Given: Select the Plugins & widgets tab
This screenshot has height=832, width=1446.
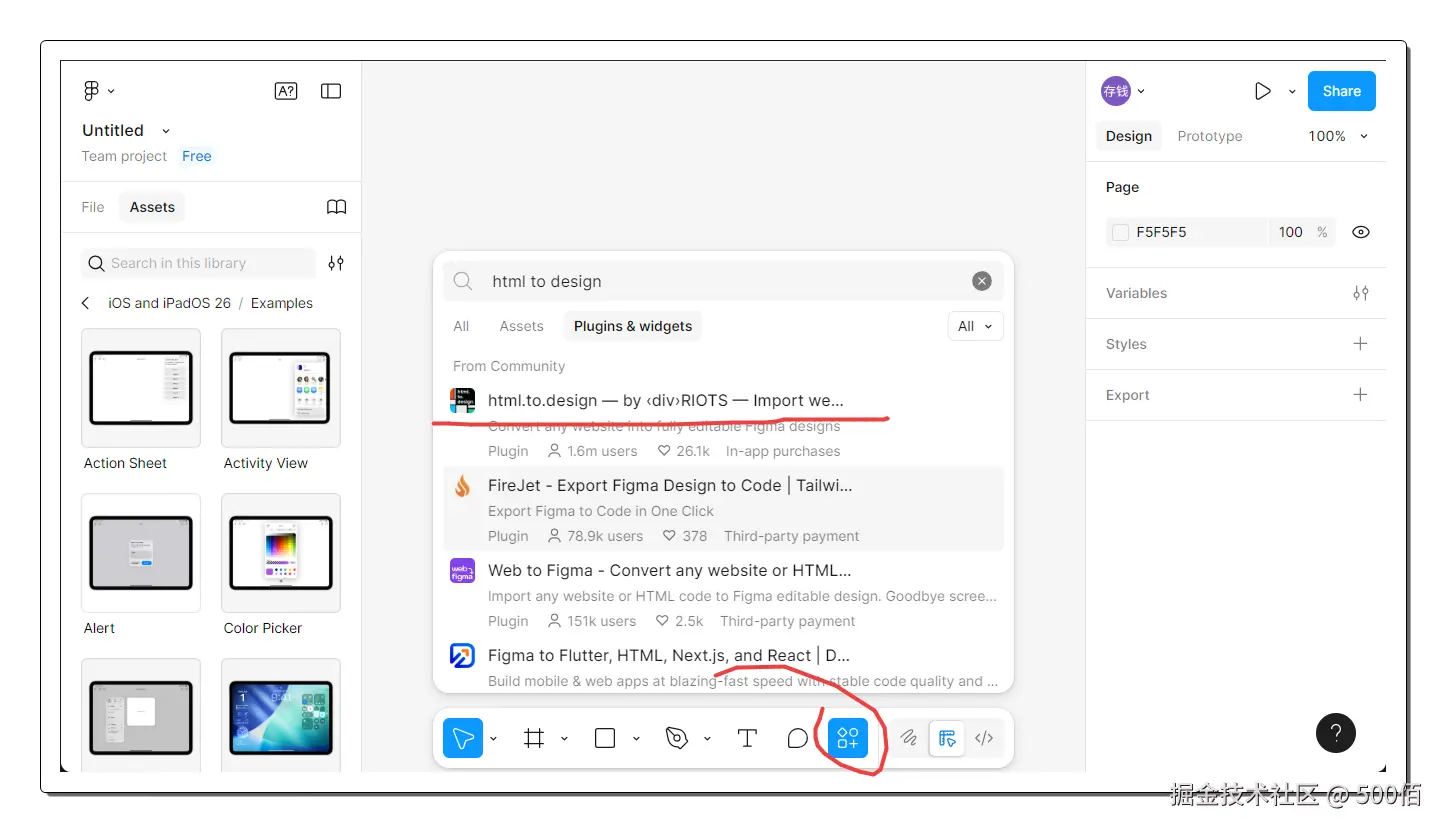Looking at the screenshot, I should pos(633,326).
